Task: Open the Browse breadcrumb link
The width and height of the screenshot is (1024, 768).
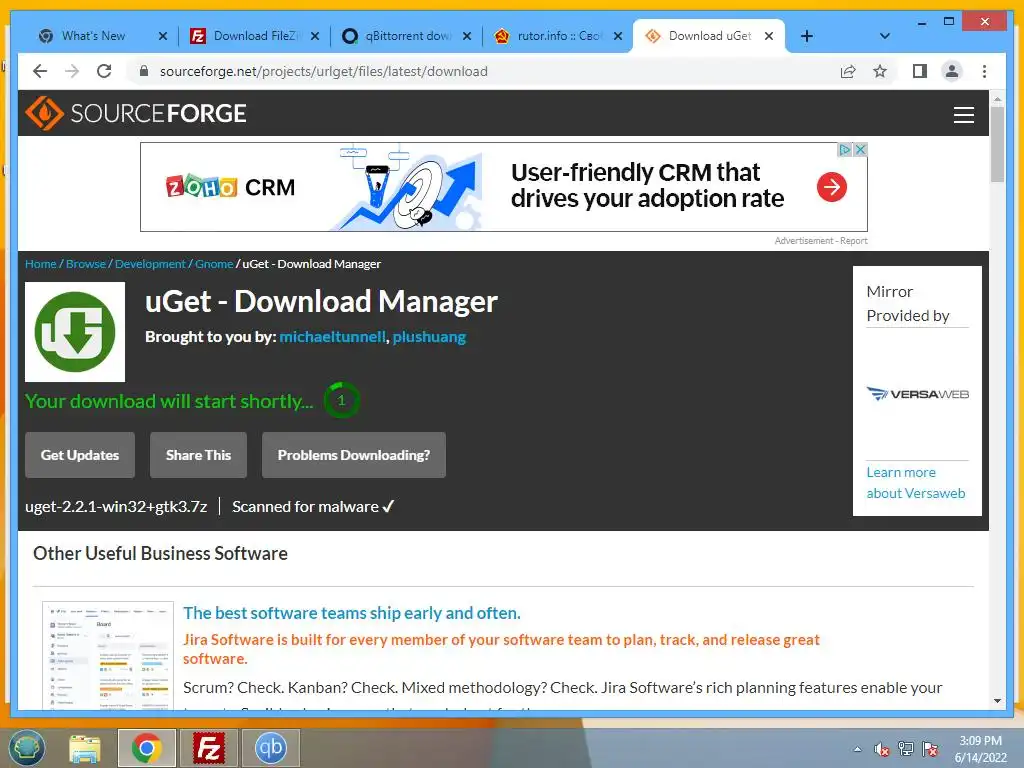Action: point(86,264)
